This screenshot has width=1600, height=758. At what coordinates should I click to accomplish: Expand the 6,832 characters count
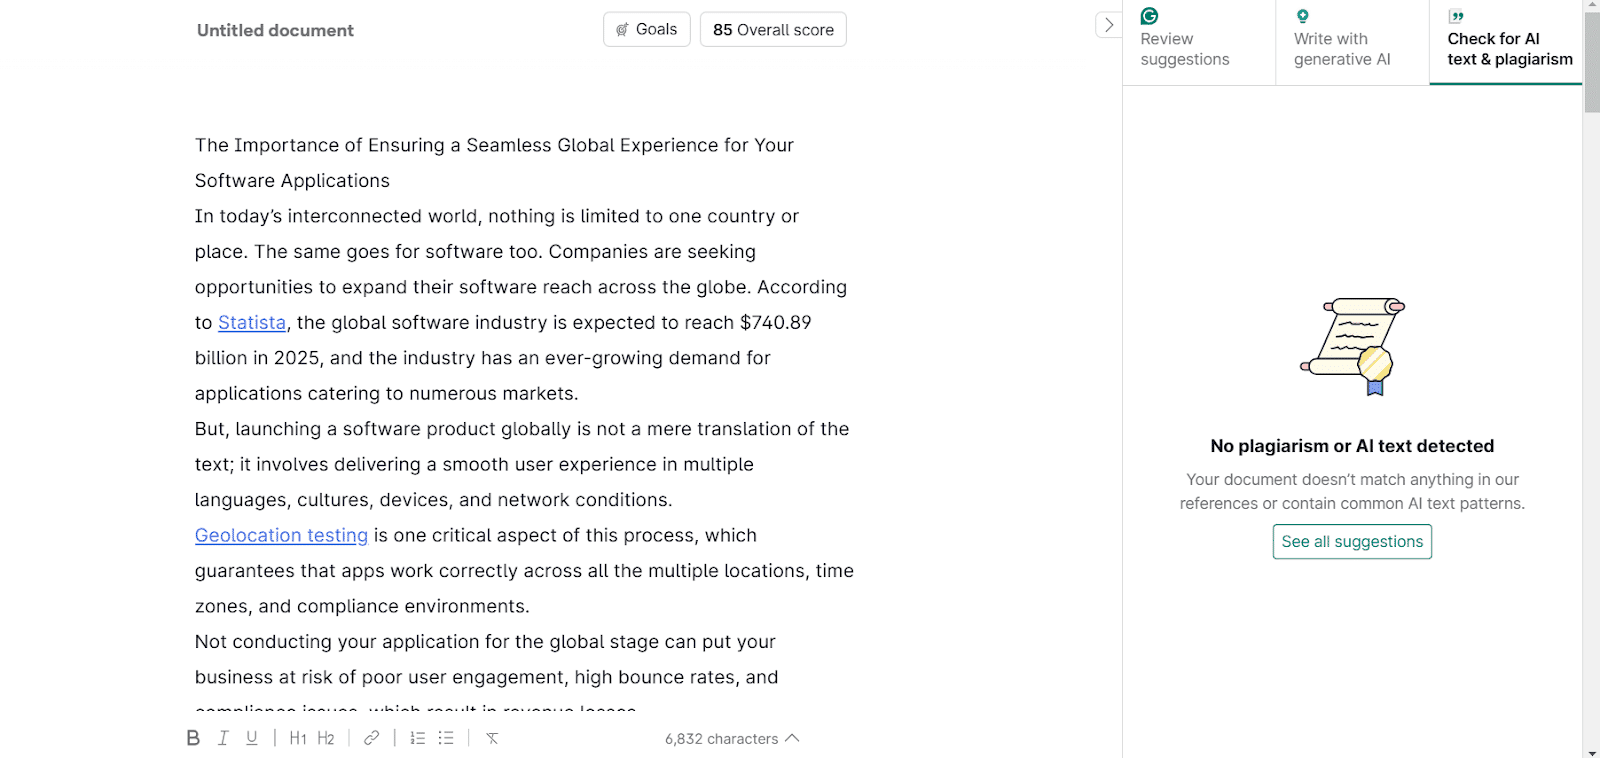click(732, 738)
